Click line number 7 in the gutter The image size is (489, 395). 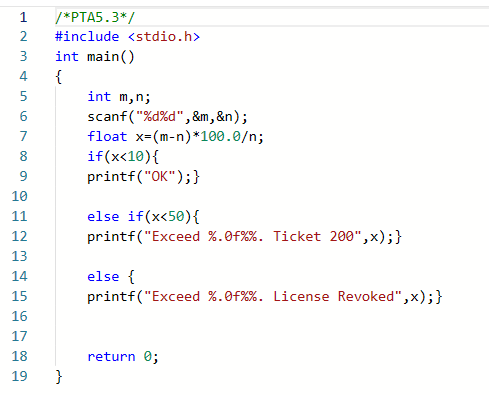[23, 136]
